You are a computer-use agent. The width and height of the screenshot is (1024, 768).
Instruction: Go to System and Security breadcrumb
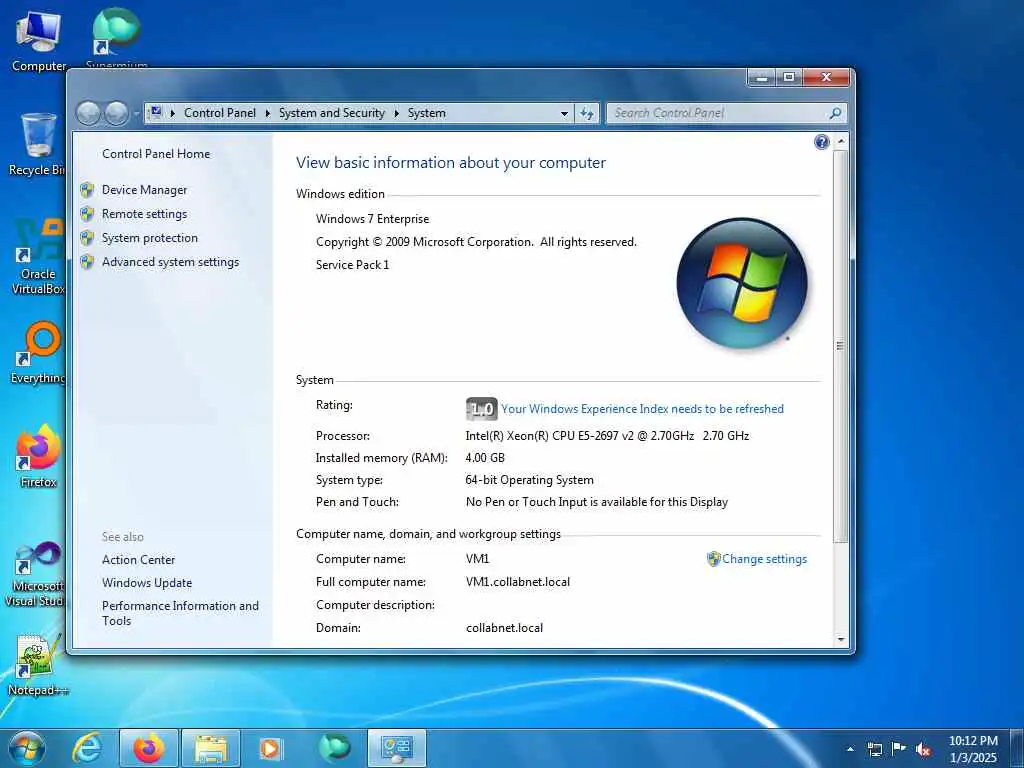(332, 113)
